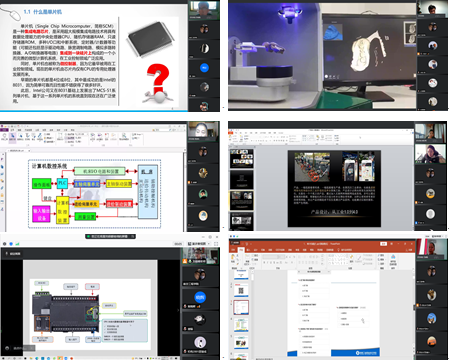Viewport: 449px width, 360px height.
Task: Select the third slide thumbnail in PowerPoint panel
Action: click(x=241, y=307)
